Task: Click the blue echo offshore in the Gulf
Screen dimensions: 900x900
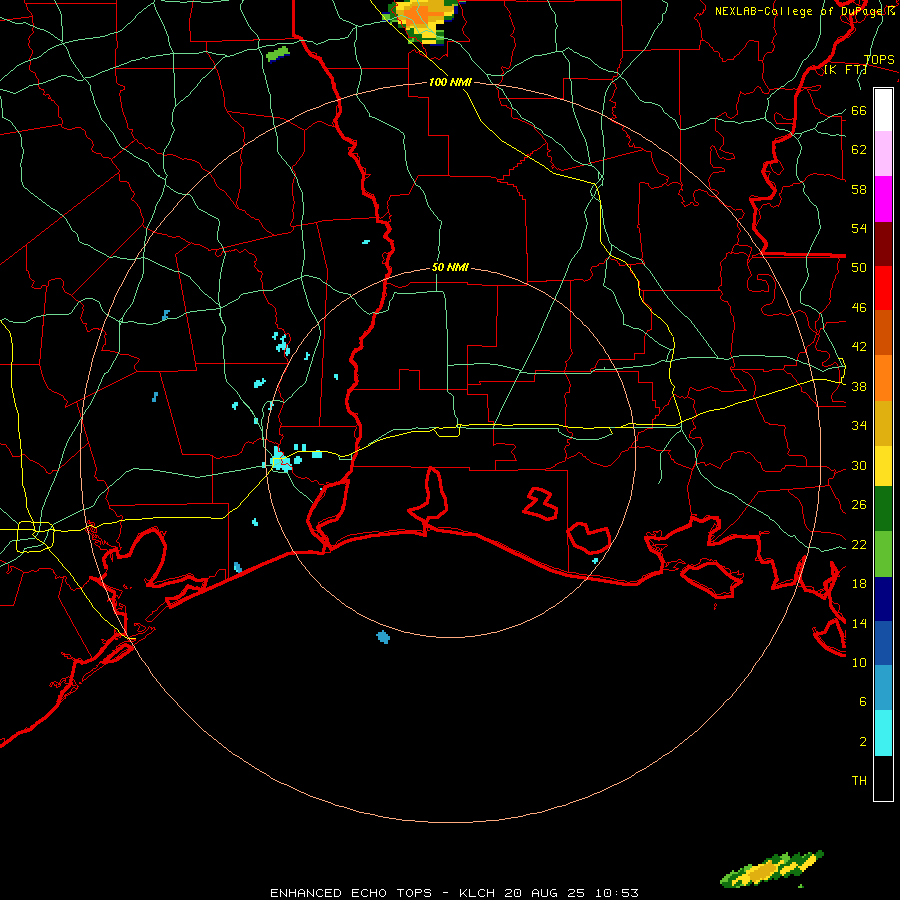Action: point(383,637)
